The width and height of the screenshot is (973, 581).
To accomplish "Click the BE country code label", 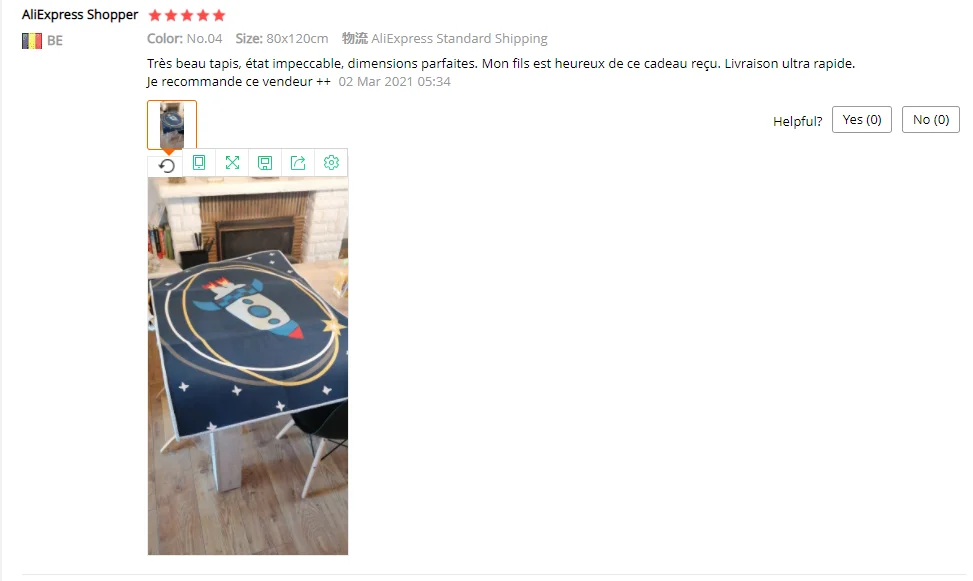I will pyautogui.click(x=55, y=41).
